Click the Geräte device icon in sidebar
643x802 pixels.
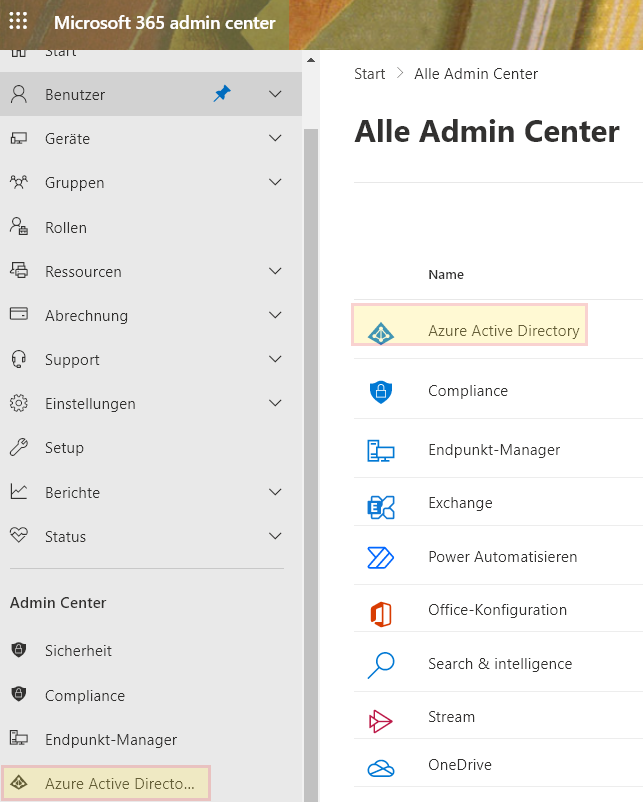19,139
